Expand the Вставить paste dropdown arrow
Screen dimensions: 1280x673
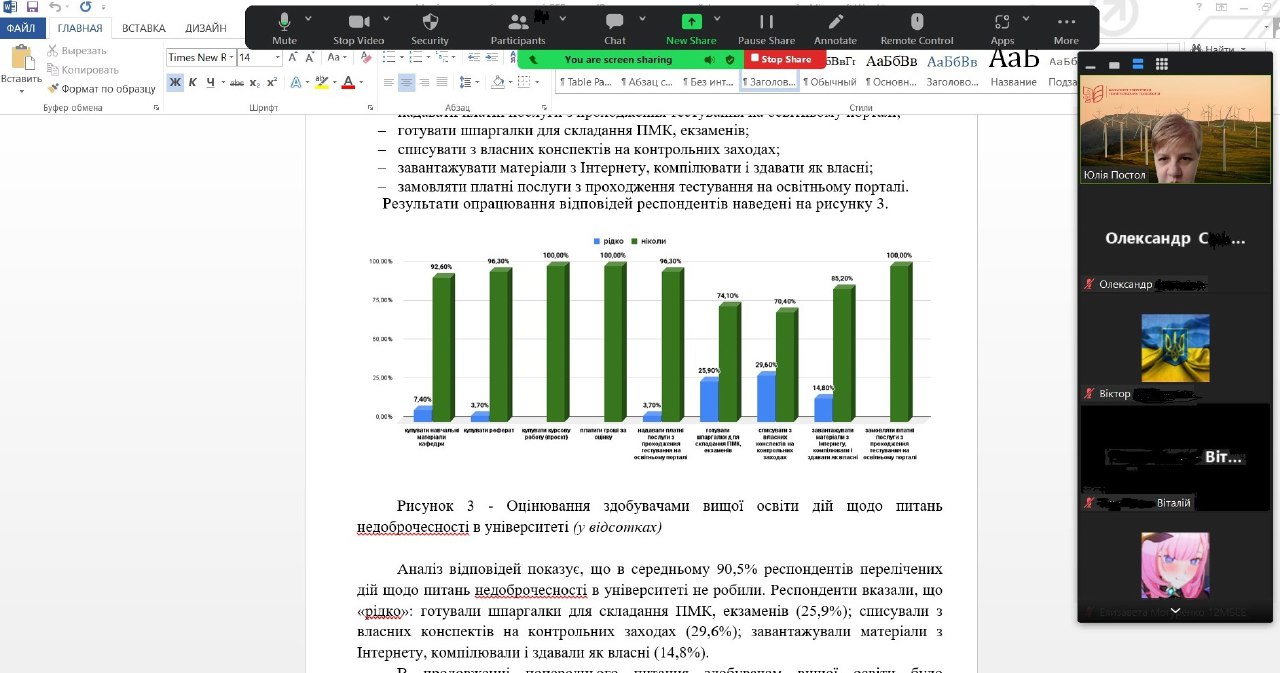21,91
